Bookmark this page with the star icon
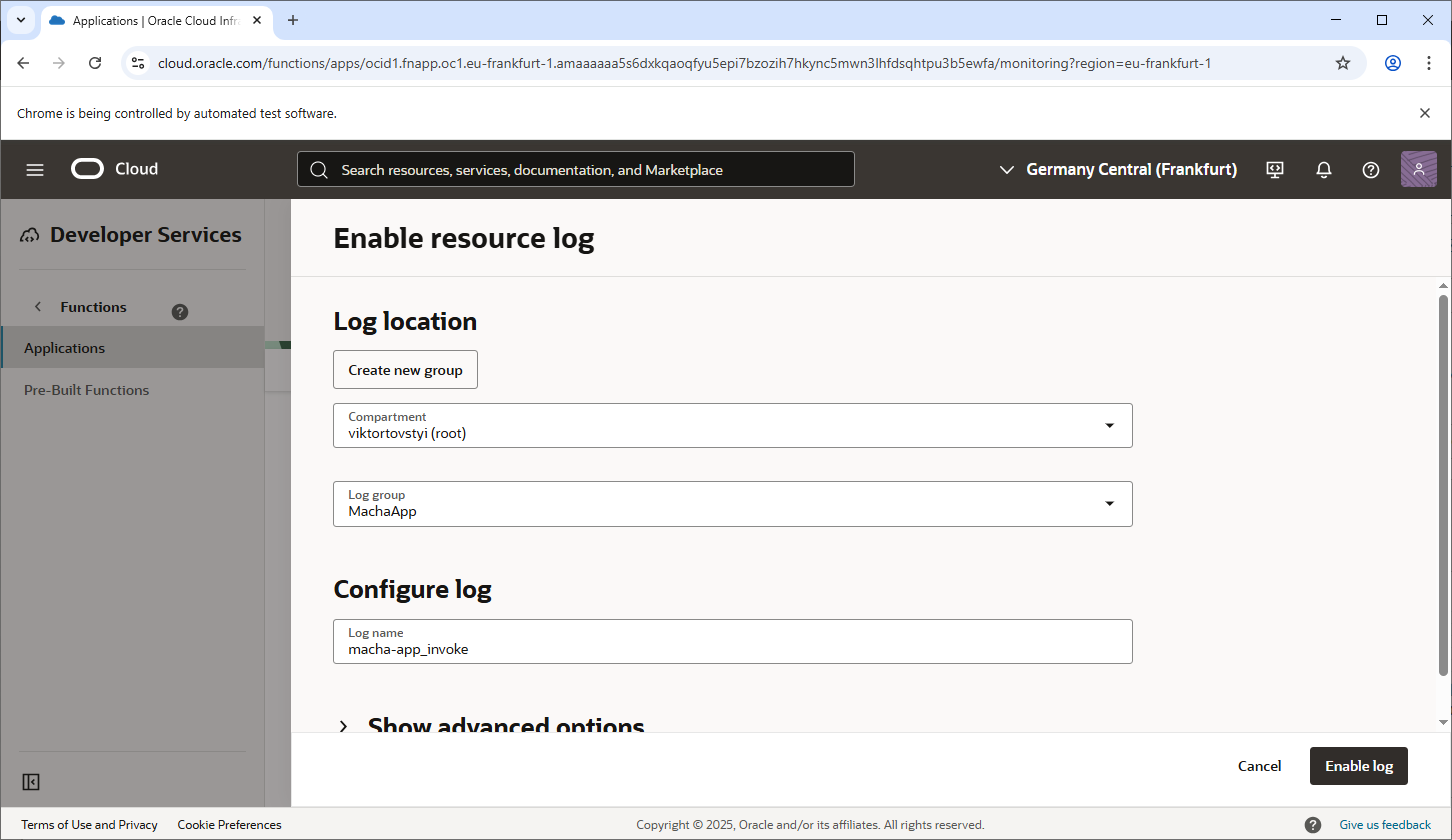 [1343, 63]
